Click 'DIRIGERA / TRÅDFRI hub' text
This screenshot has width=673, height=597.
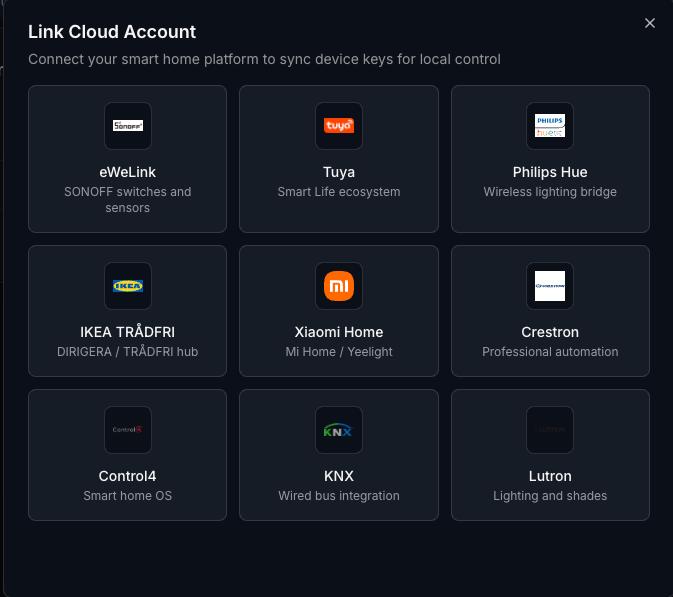click(x=127, y=352)
